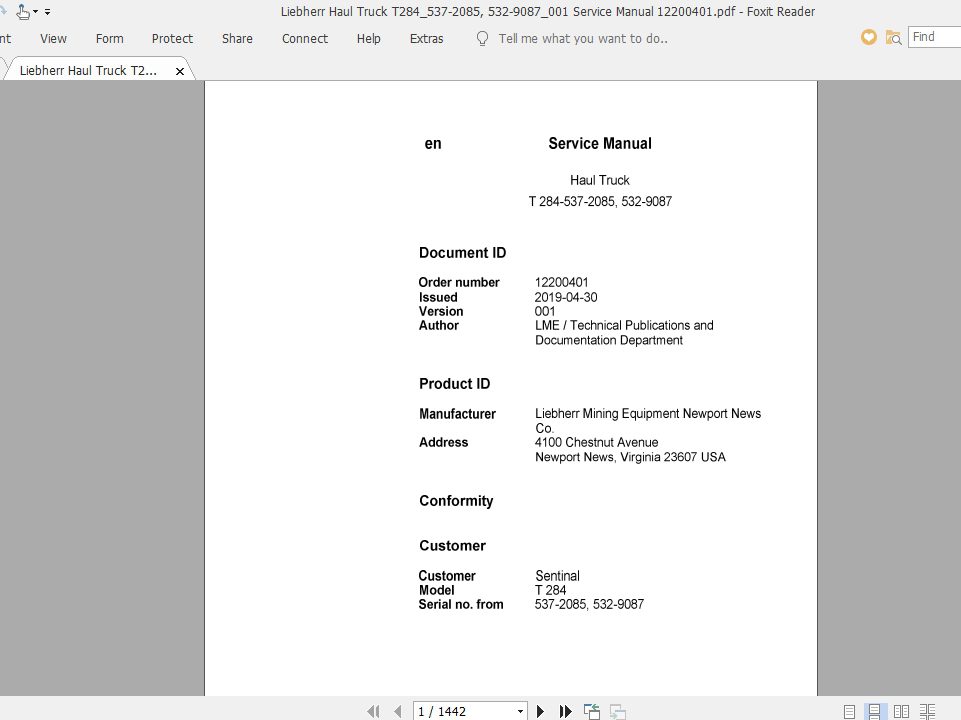Click the previous view icon
This screenshot has width=961, height=720.
pyautogui.click(x=591, y=711)
